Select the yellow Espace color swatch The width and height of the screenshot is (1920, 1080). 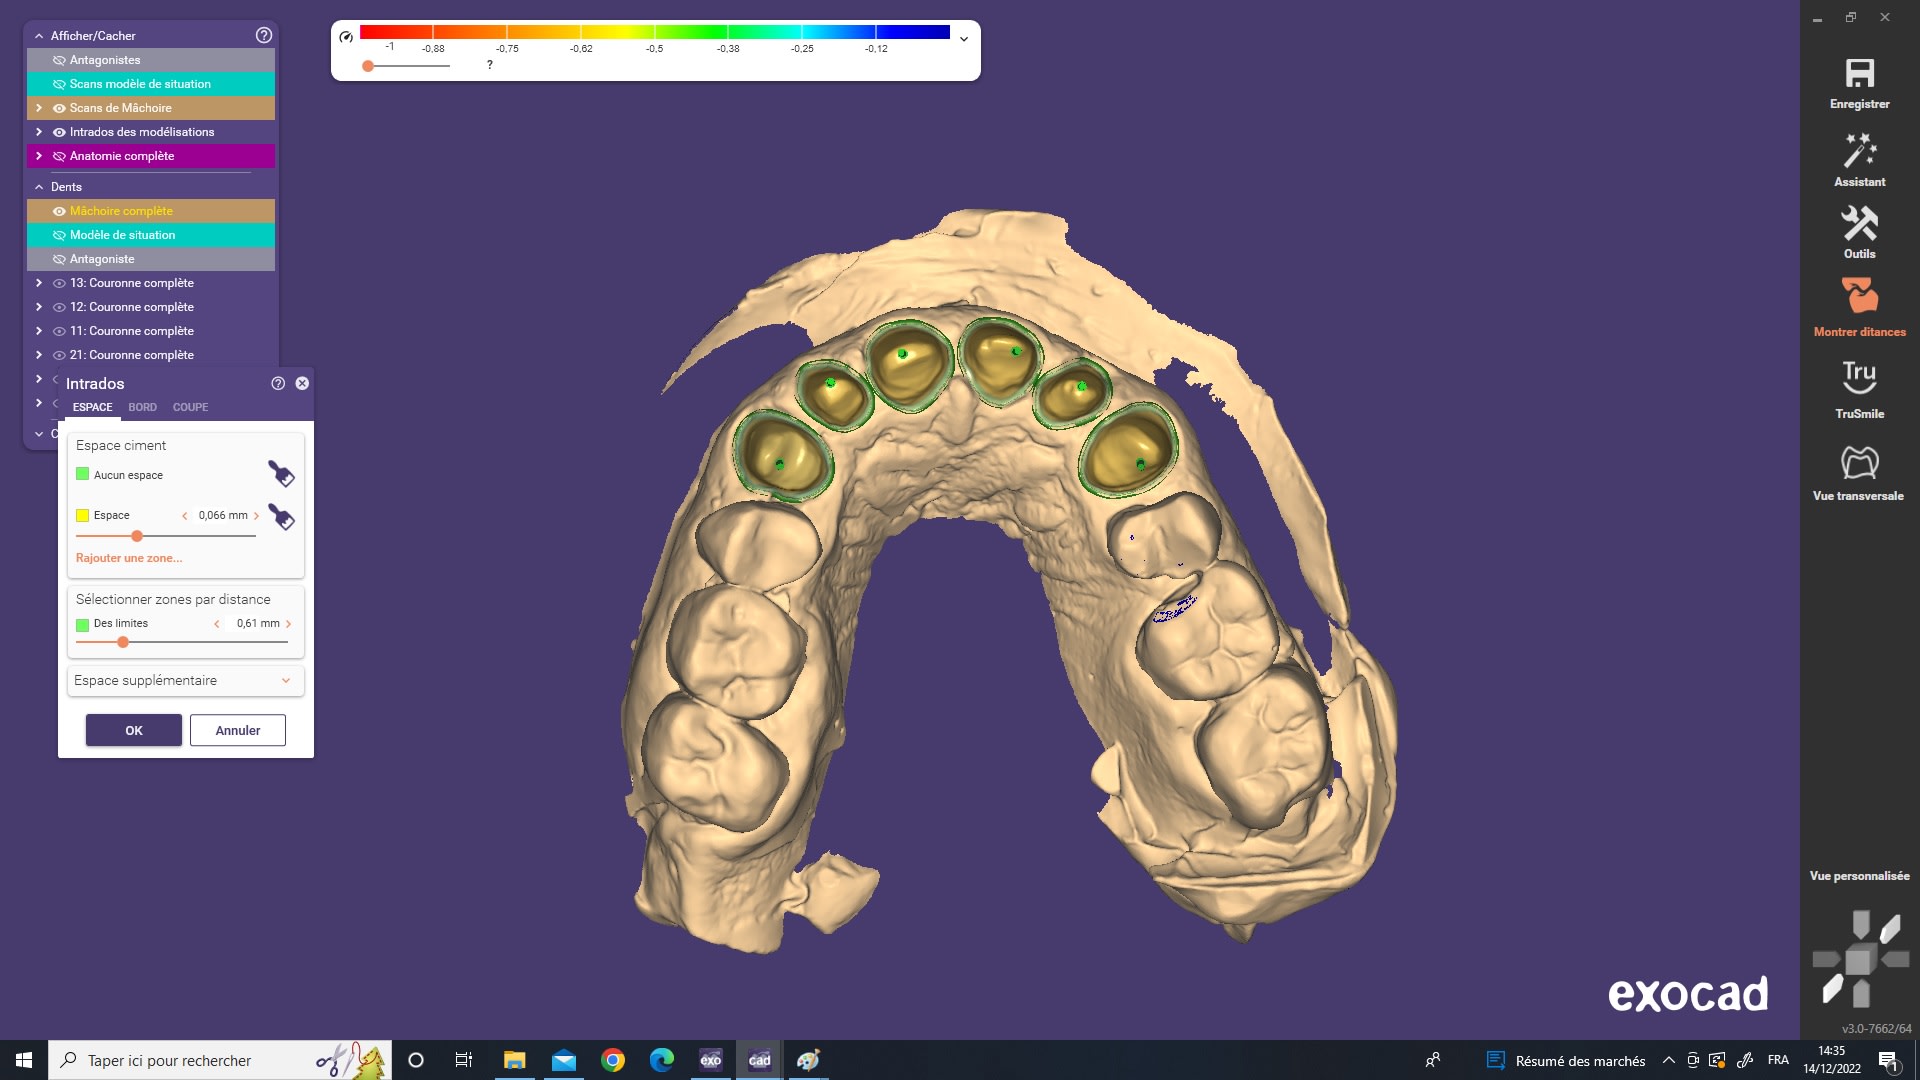click(x=82, y=516)
